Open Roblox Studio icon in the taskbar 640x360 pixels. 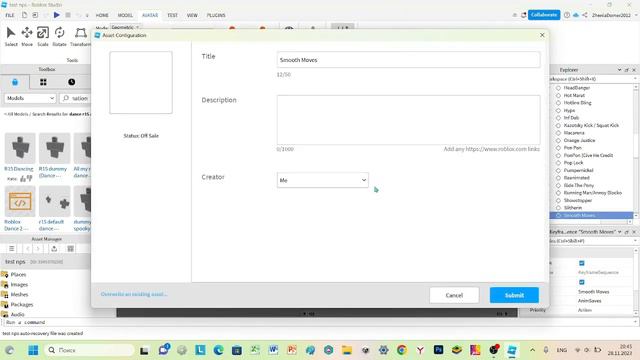pos(512,350)
